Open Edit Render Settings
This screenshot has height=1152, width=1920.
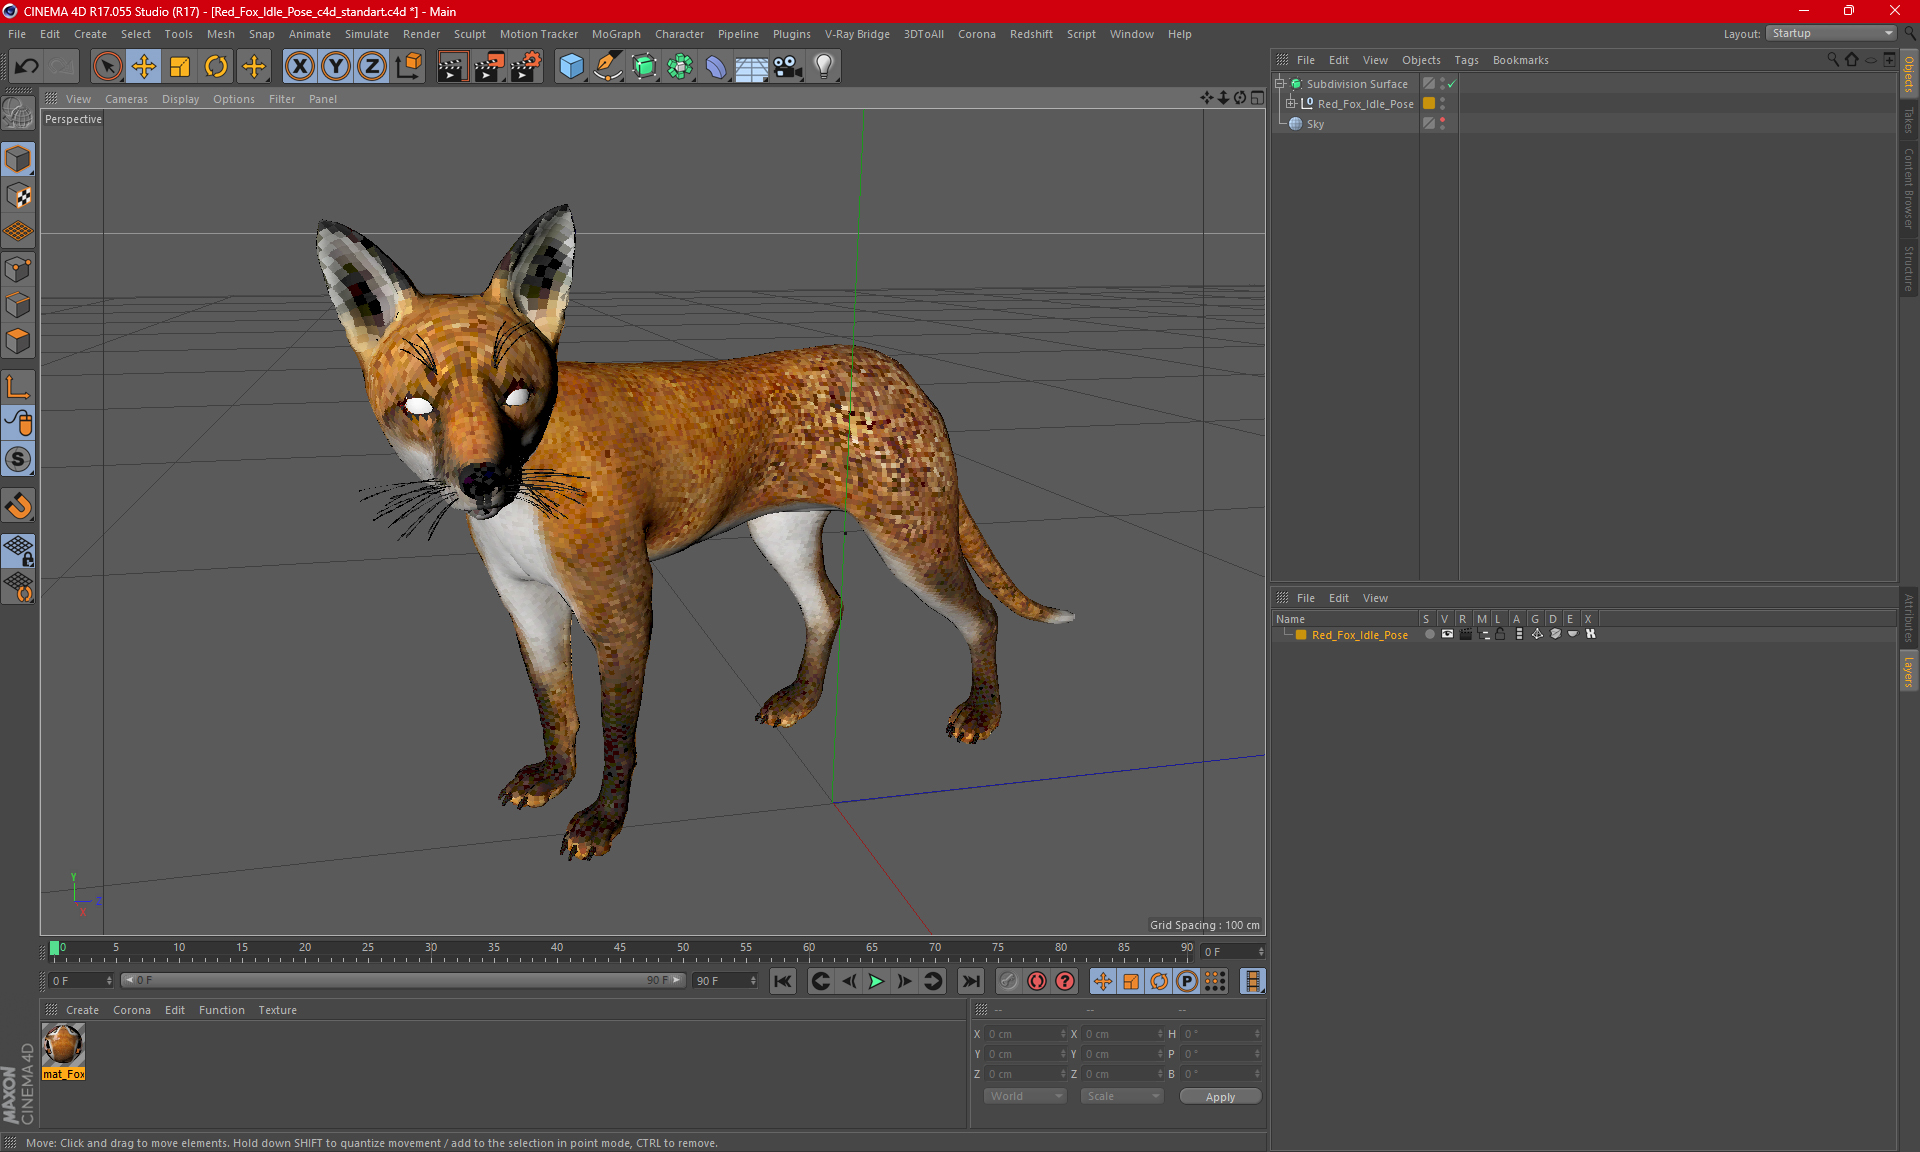coord(526,66)
